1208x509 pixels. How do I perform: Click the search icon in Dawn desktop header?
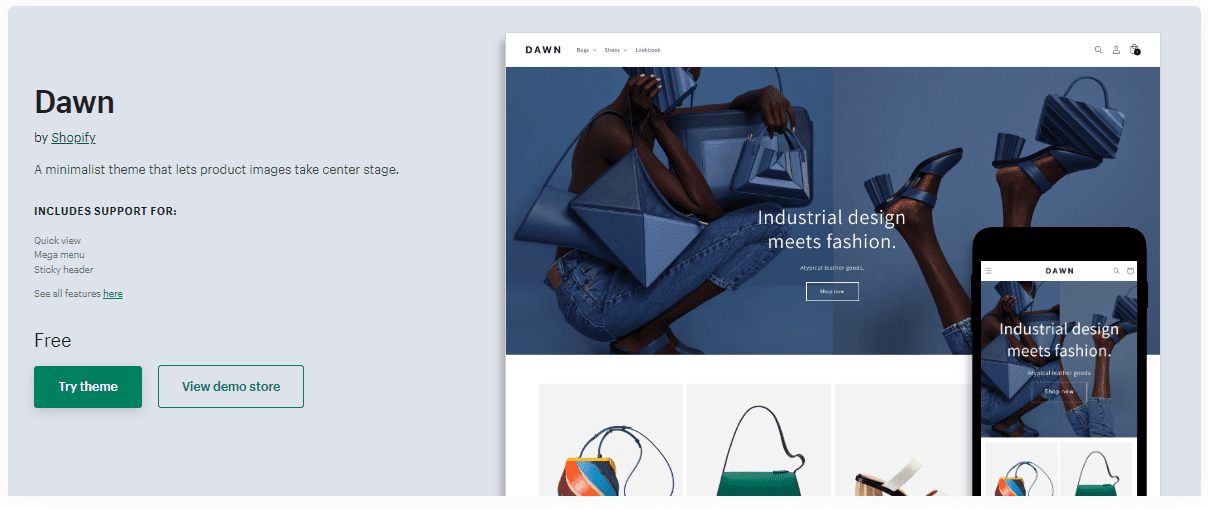[1098, 49]
